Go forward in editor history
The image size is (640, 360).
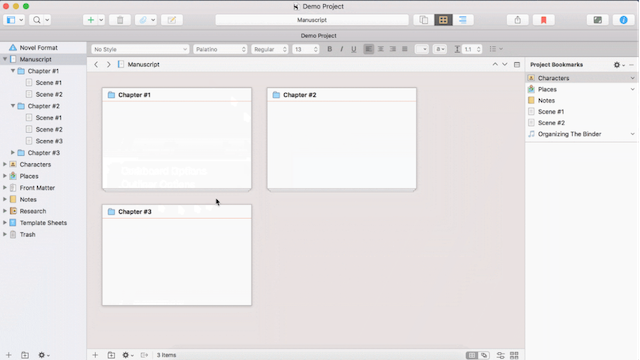(109, 64)
